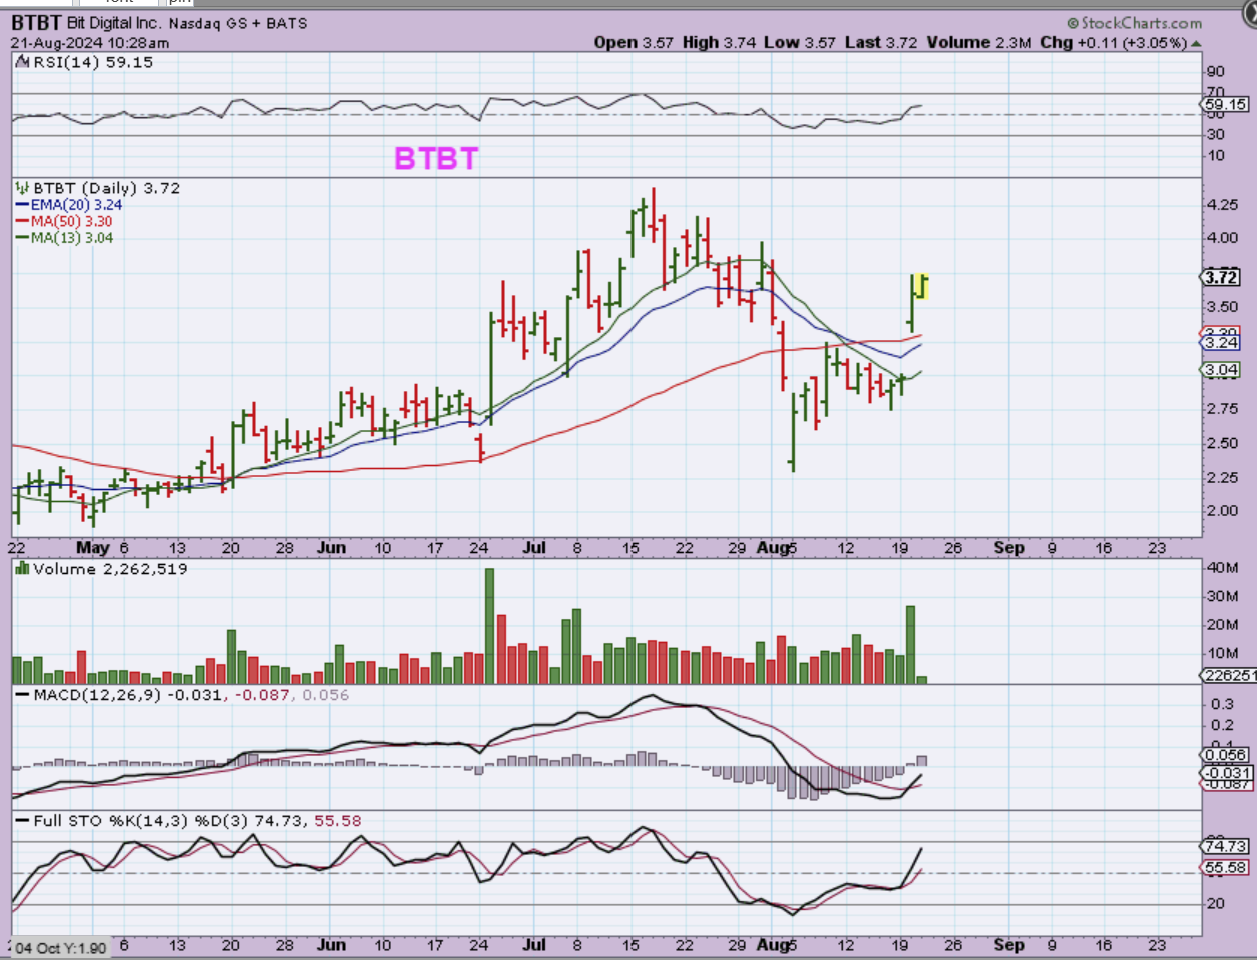This screenshot has width=1257, height=960.
Task: Click the MA(50) 3.30 legend entry
Action: click(72, 221)
